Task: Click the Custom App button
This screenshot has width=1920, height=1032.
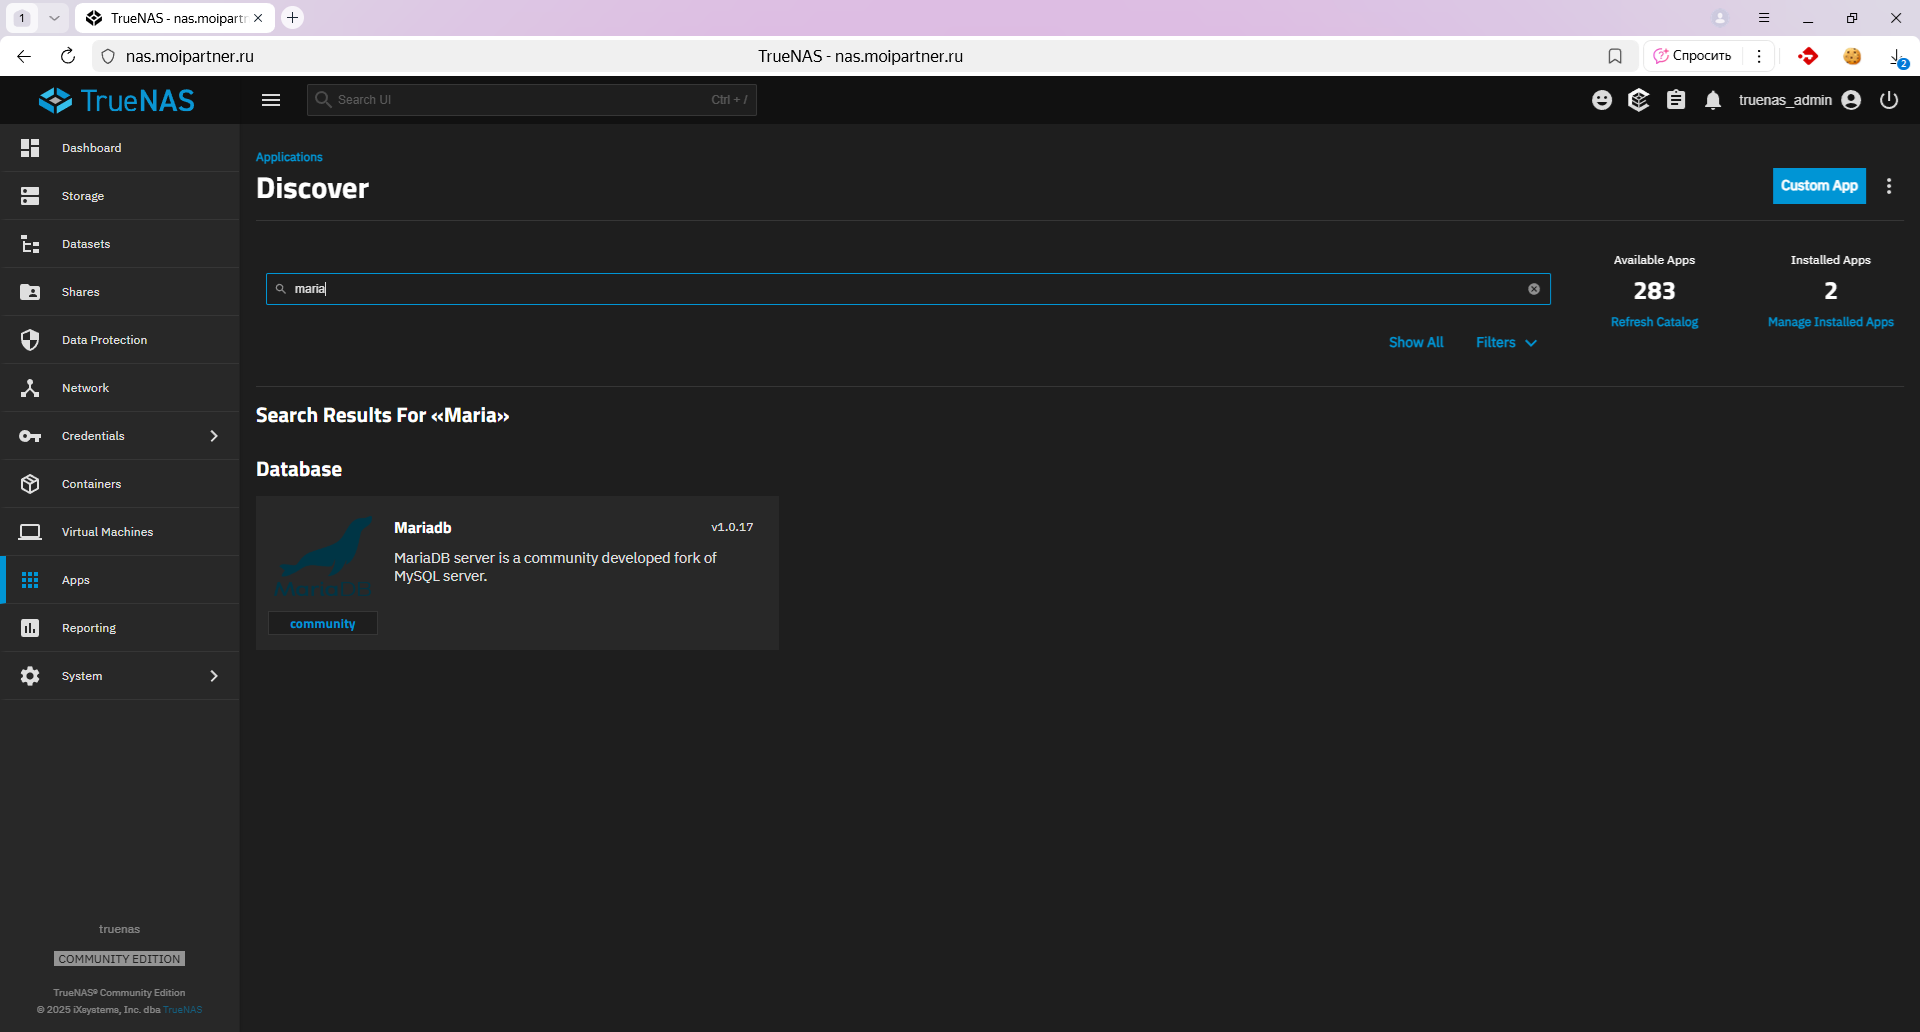Action: (x=1818, y=186)
